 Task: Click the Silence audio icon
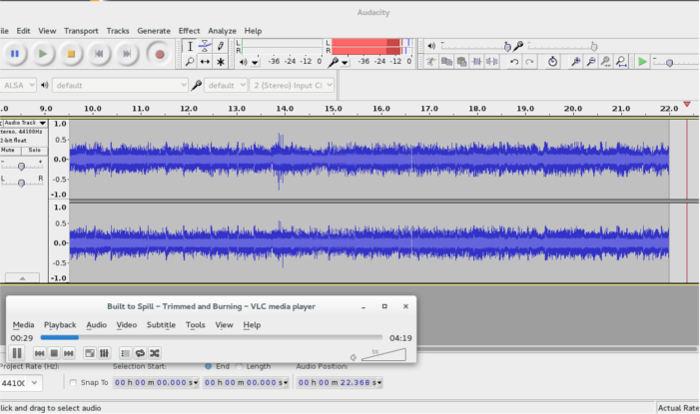click(492, 62)
